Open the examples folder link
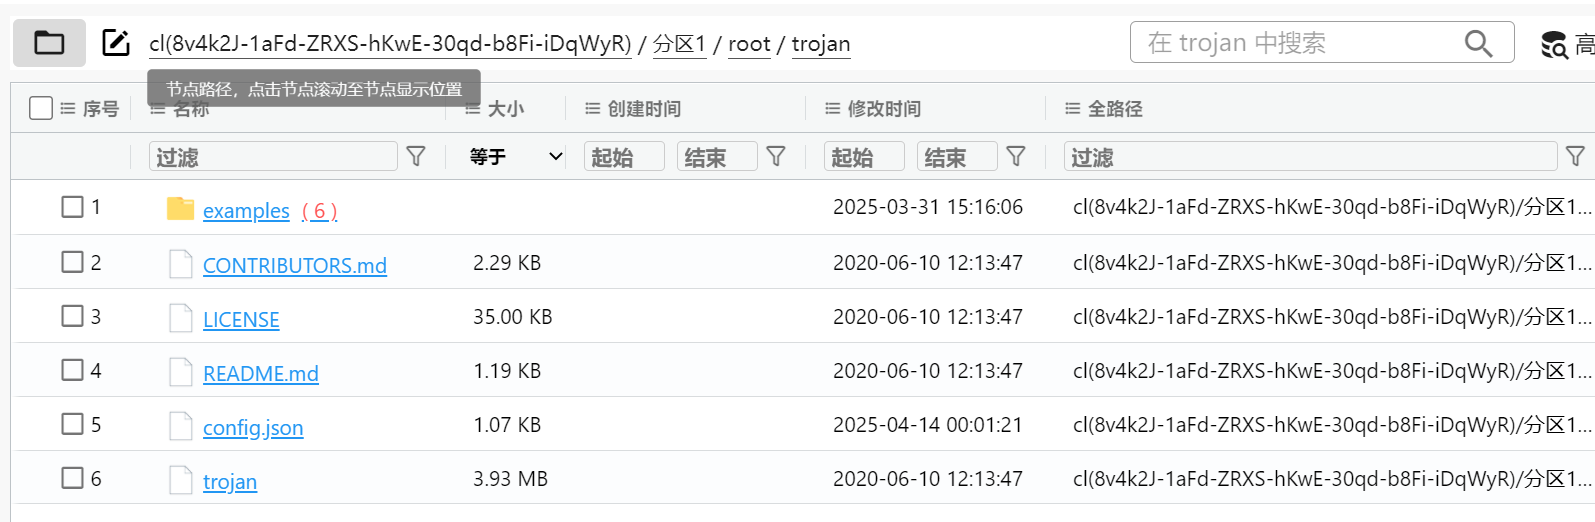 [x=246, y=211]
